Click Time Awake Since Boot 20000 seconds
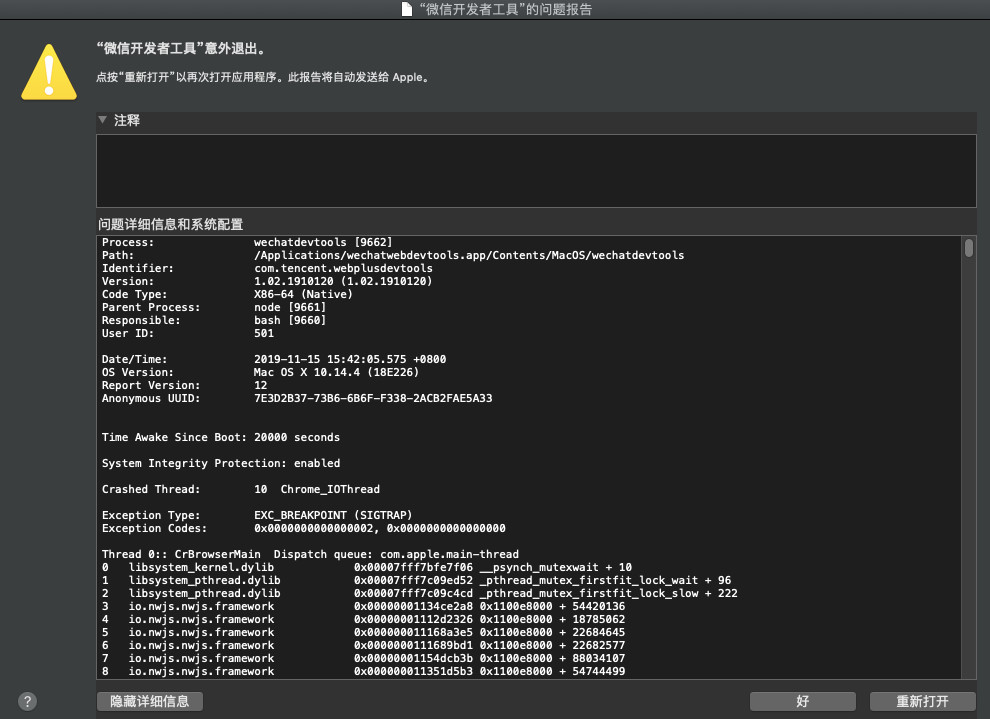The image size is (990, 719). [x=221, y=437]
